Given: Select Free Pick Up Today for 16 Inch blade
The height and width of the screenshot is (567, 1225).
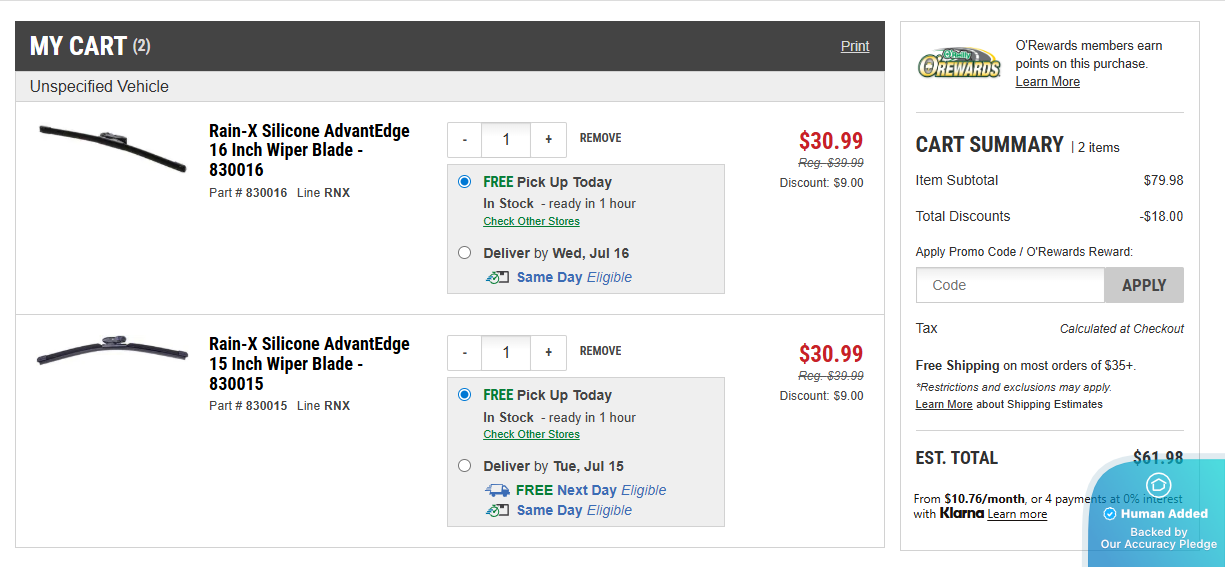Looking at the screenshot, I should pyautogui.click(x=464, y=182).
